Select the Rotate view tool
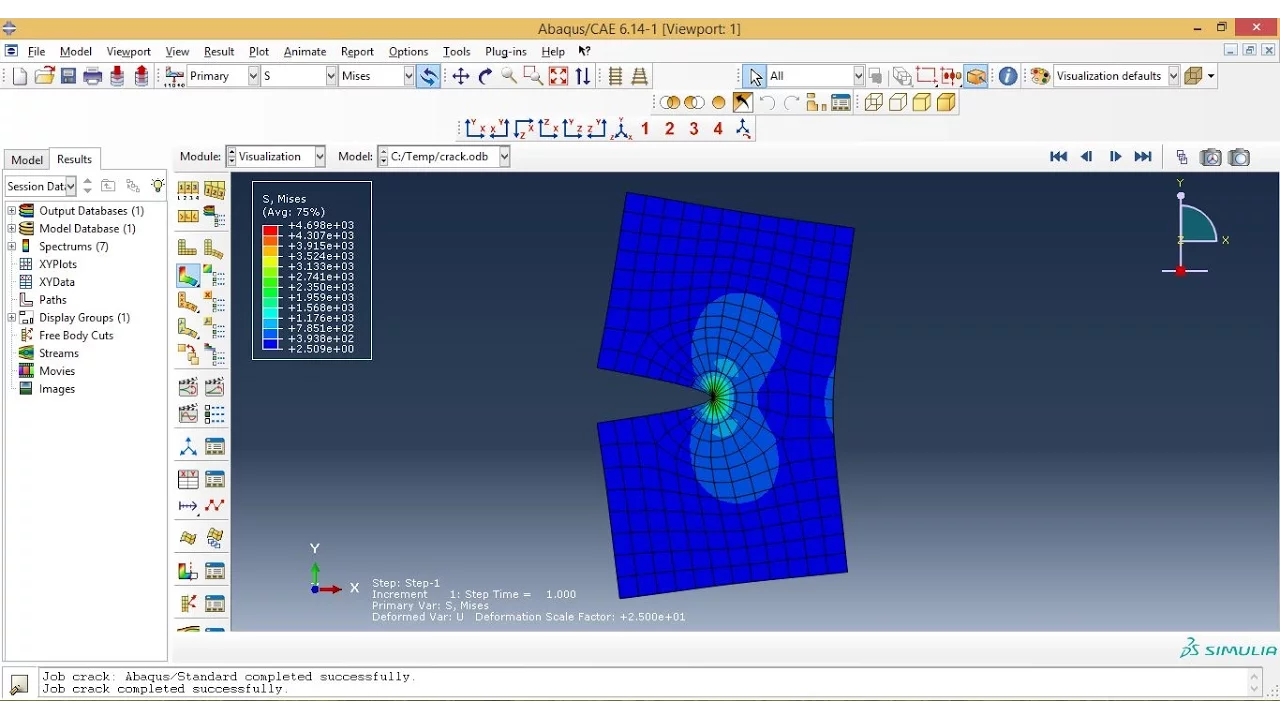Image resolution: width=1280 pixels, height=720 pixels. click(485, 76)
